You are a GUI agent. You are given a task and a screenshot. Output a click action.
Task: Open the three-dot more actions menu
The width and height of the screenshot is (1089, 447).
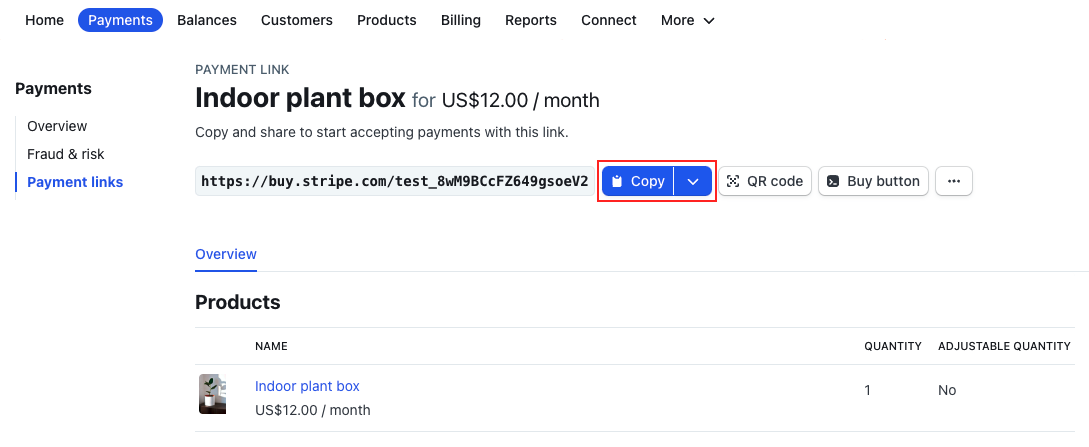pos(953,181)
